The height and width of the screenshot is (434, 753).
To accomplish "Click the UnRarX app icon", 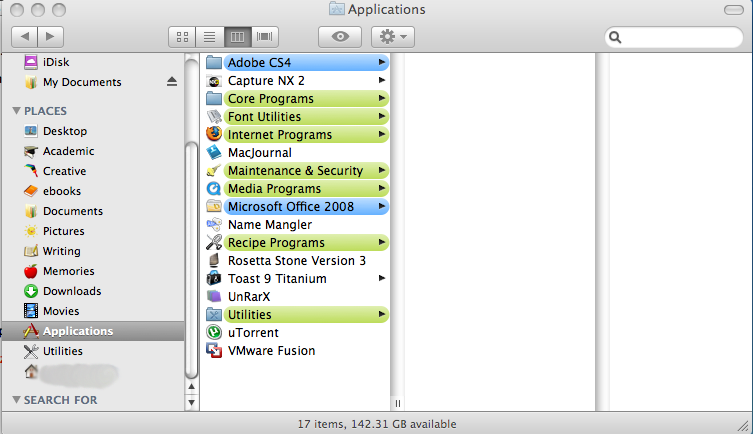I will (214, 297).
